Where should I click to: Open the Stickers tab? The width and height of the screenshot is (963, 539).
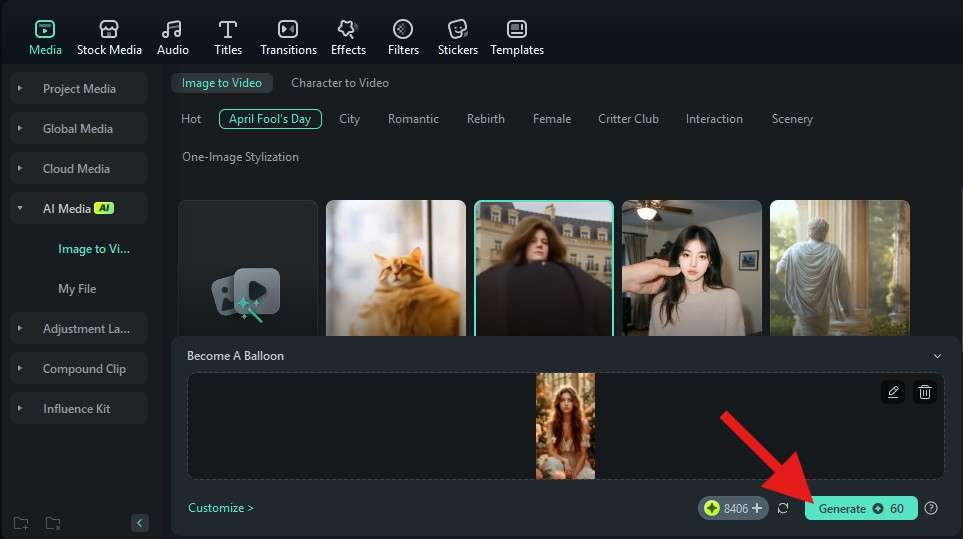[x=458, y=37]
